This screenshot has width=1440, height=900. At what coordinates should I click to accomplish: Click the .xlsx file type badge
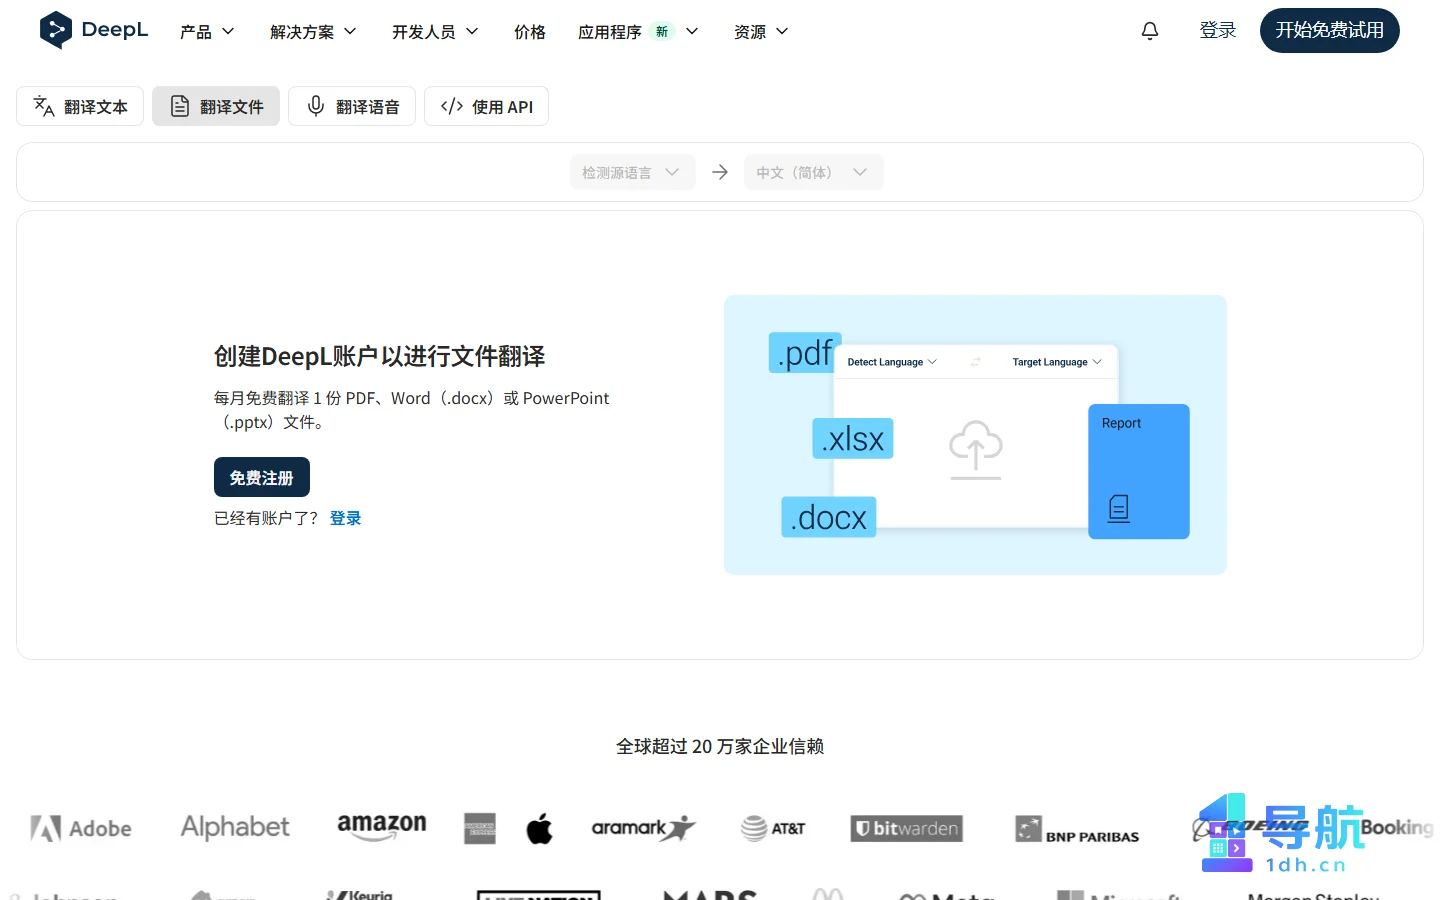(853, 438)
